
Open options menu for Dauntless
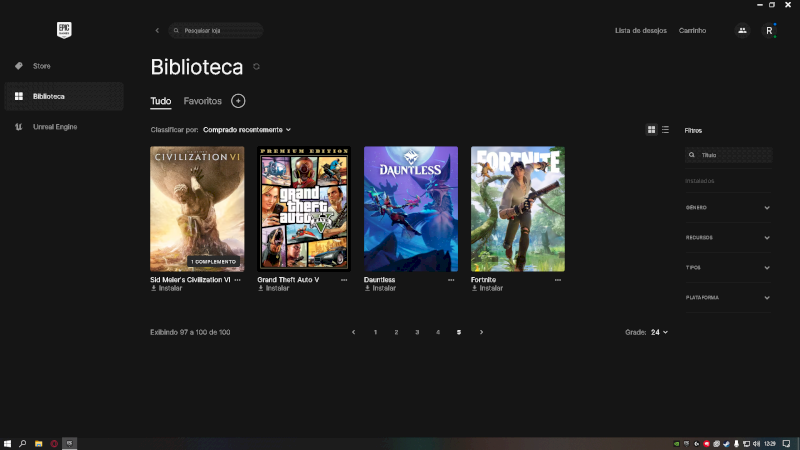451,280
